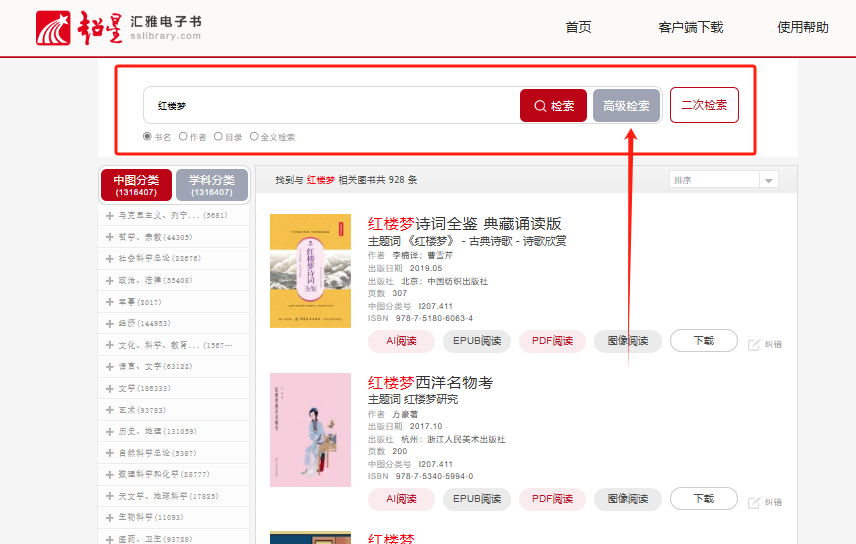Image resolution: width=856 pixels, height=544 pixels.
Task: Switch to the 学科分类 tab
Action: click(212, 185)
